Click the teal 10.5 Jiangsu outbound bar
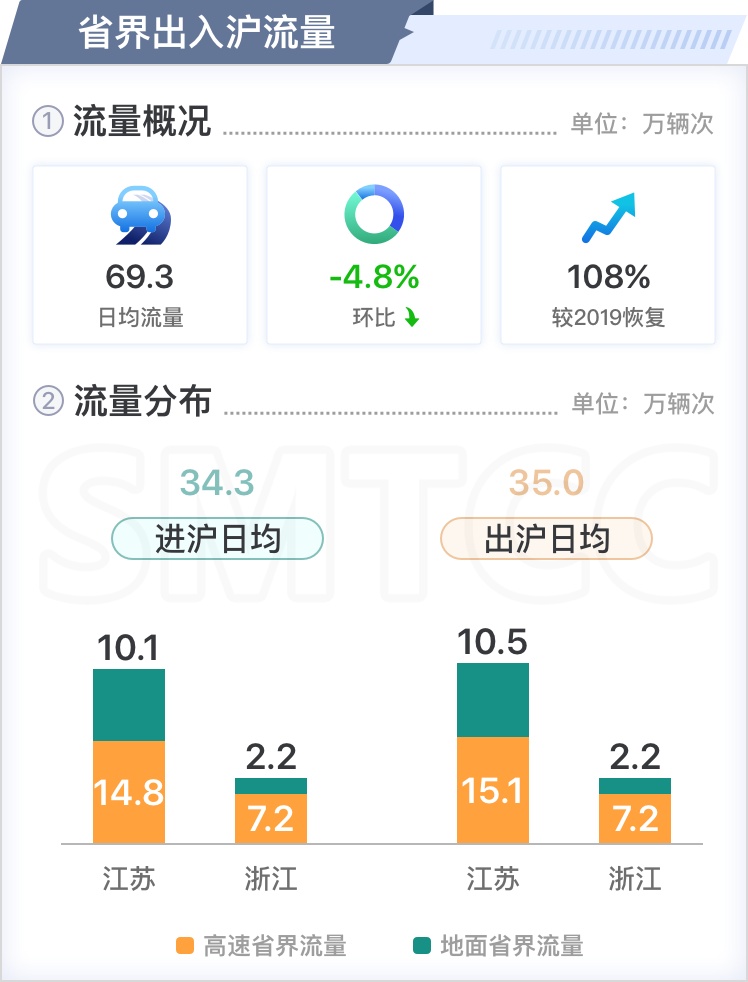 [493, 700]
